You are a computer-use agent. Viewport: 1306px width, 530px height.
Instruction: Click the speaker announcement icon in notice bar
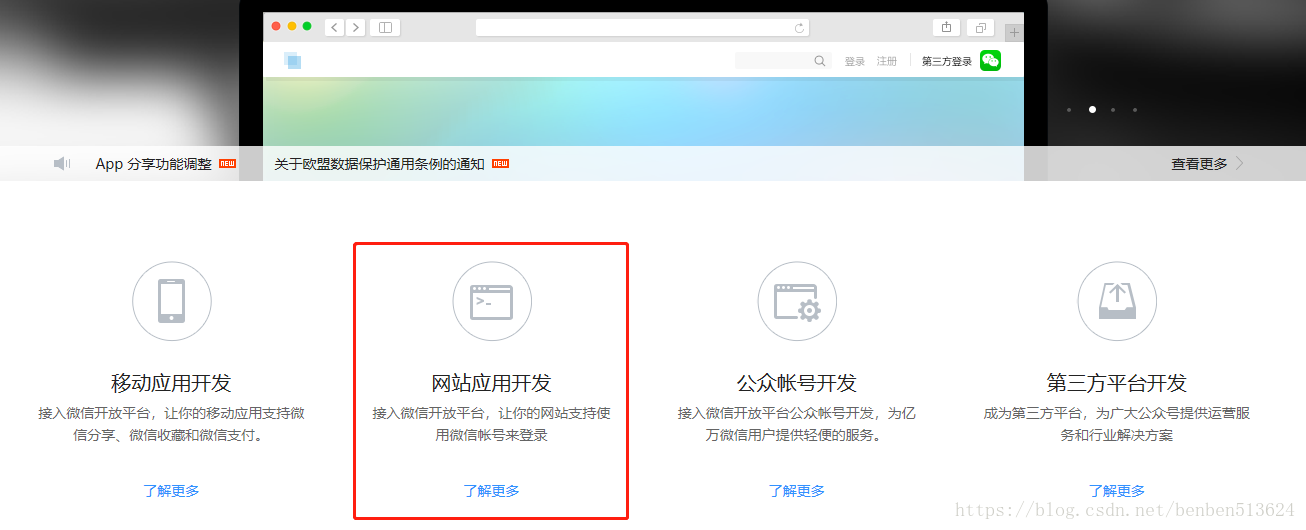62,163
